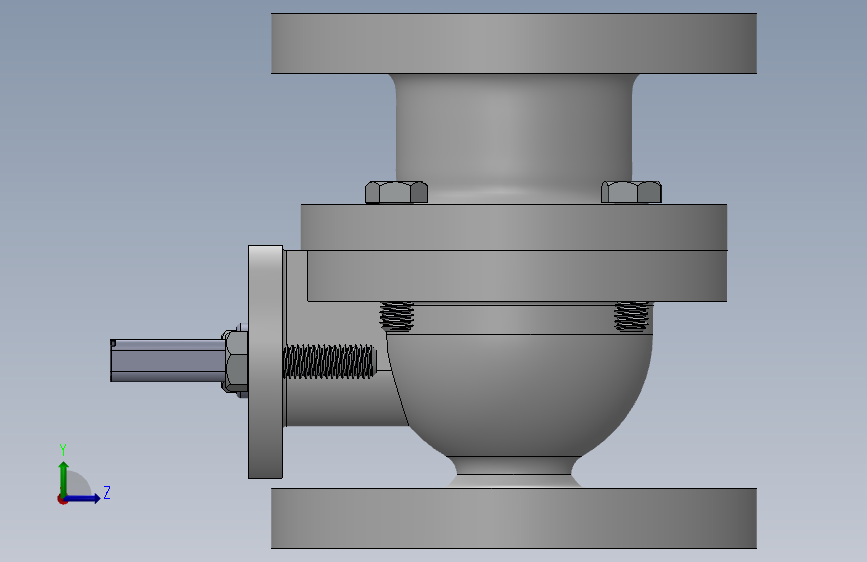Select the square drive shaft protruding left
The height and width of the screenshot is (562, 867).
[167, 360]
